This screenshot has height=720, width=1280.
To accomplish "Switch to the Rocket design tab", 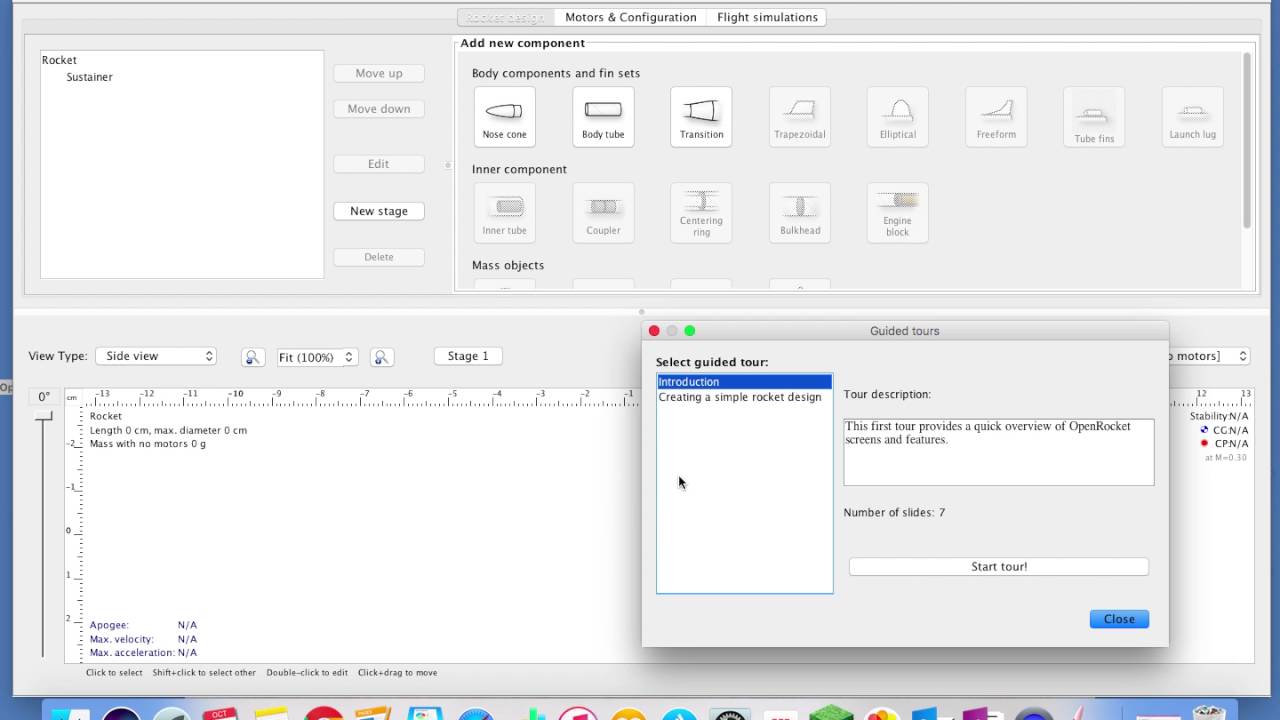I will (505, 17).
